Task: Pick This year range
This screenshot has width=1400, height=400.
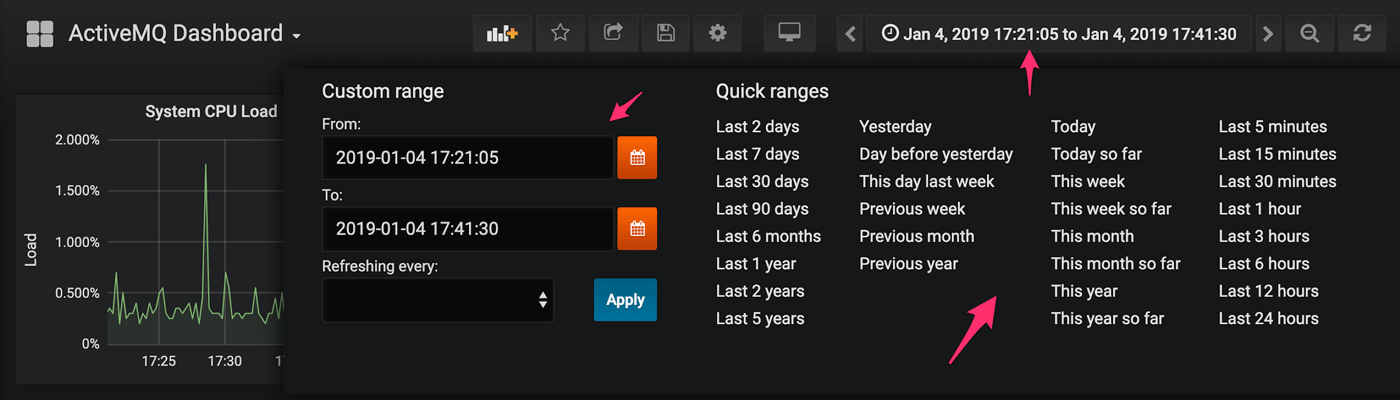Action: click(1084, 291)
